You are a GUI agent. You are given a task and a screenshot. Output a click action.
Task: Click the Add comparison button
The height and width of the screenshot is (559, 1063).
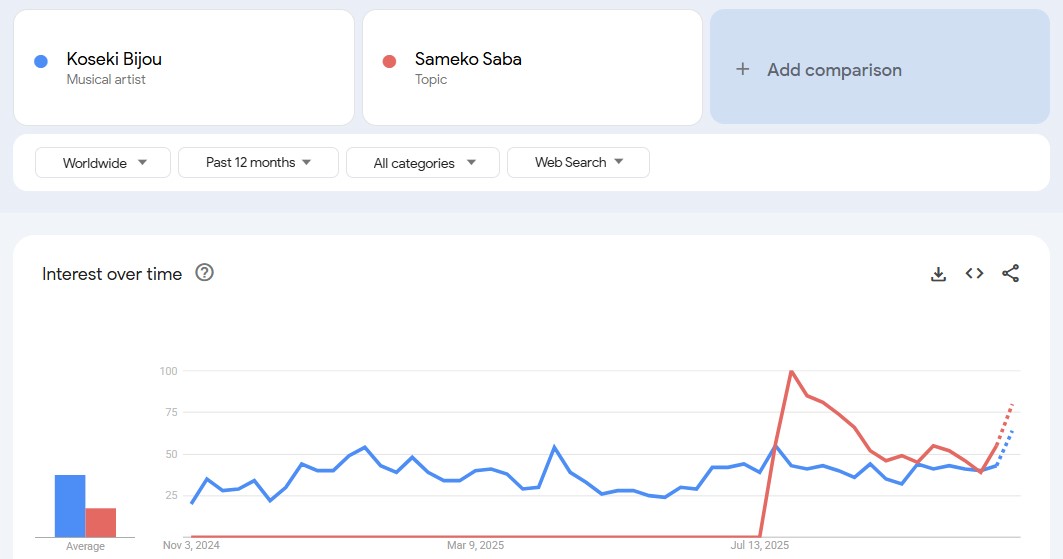[833, 70]
